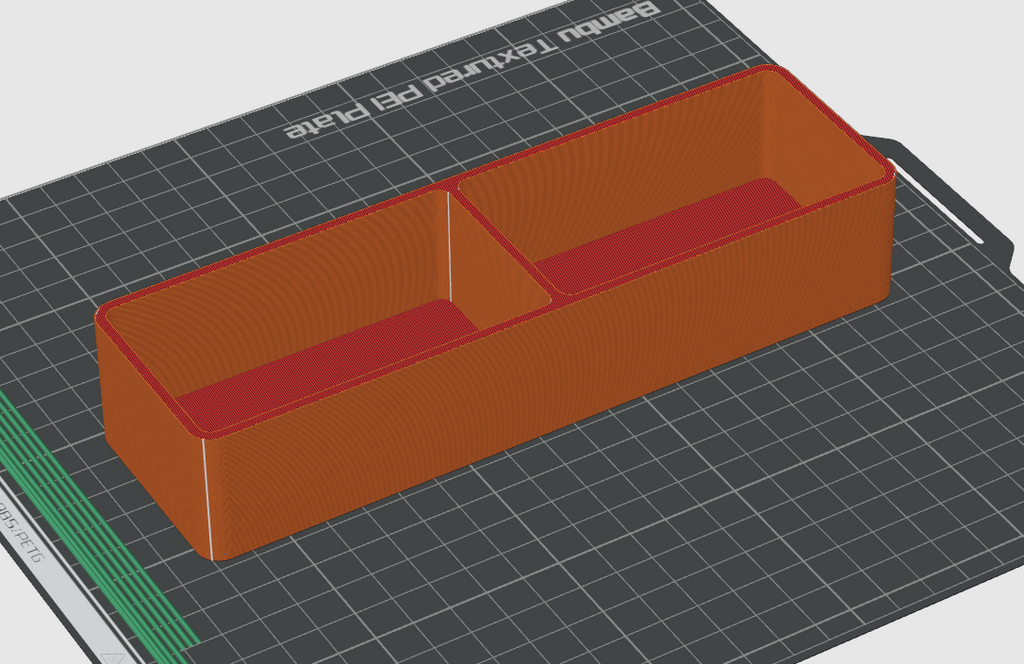Click the white seam line on front corner

pos(208,499)
